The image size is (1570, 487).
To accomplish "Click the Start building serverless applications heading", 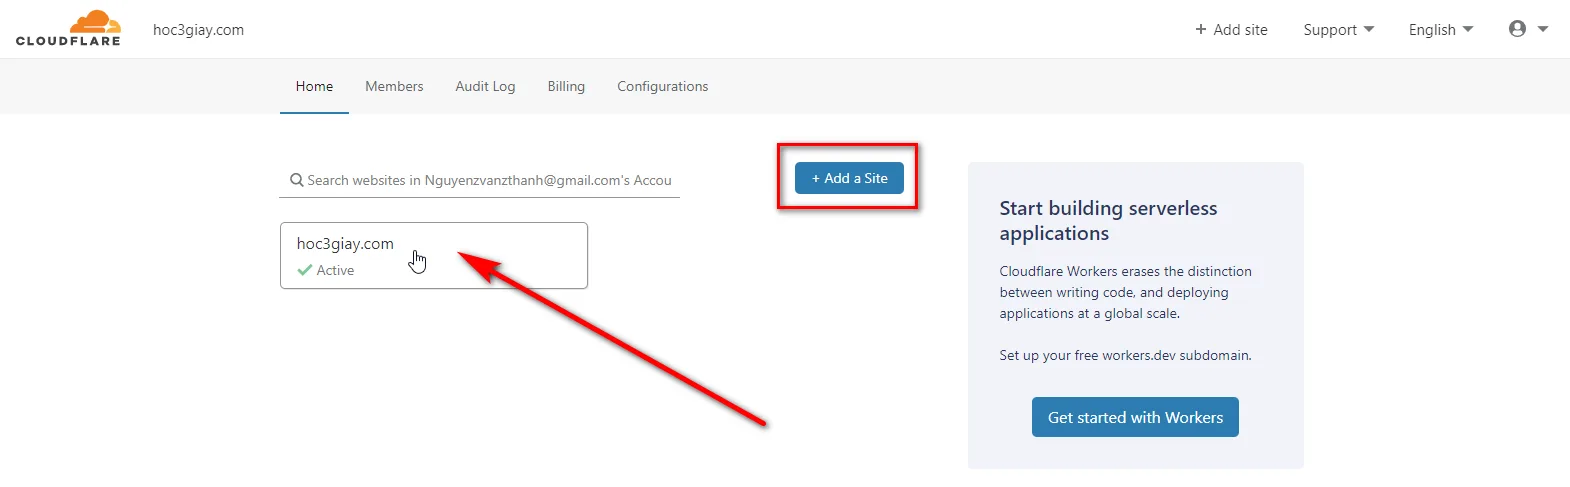I will tap(1108, 220).
